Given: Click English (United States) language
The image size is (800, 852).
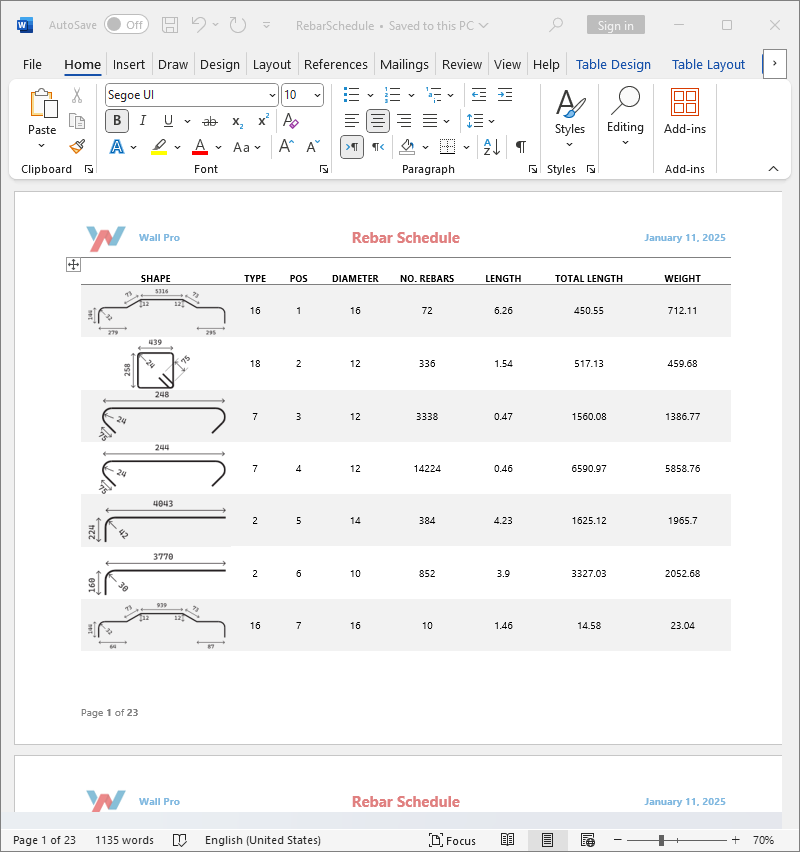Looking at the screenshot, I should (x=262, y=840).
